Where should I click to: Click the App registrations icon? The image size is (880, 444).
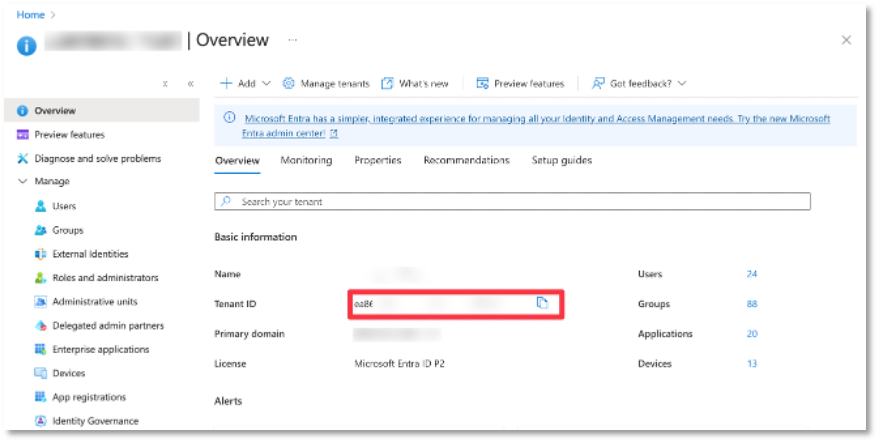tap(40, 397)
